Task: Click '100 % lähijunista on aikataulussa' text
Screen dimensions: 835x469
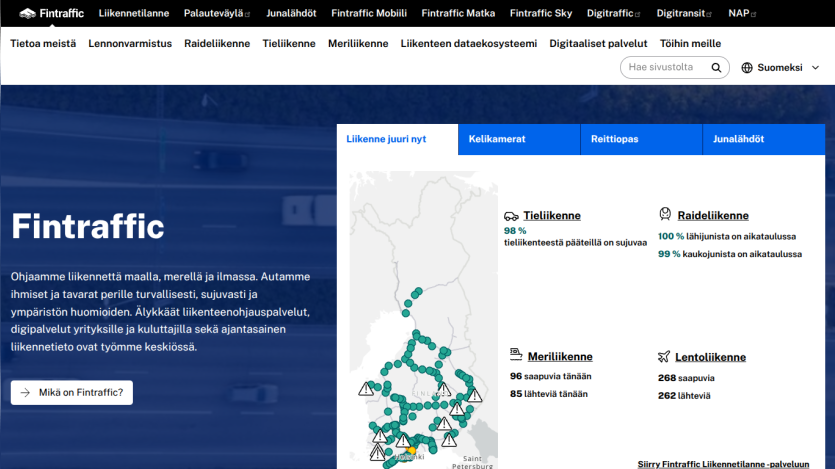Action: tap(727, 236)
